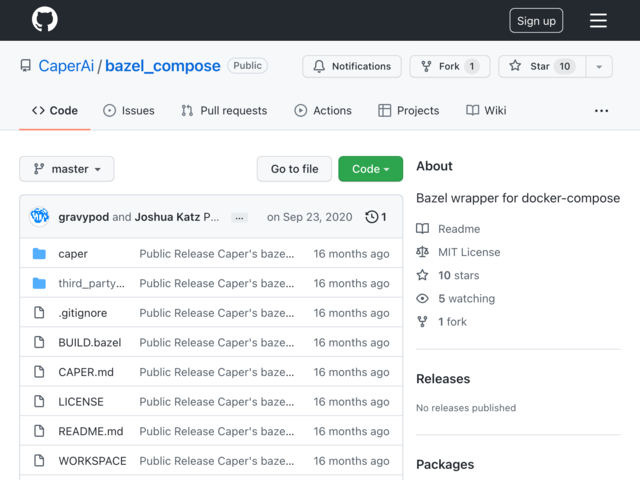Open the hamburger navigation menu

click(598, 20)
